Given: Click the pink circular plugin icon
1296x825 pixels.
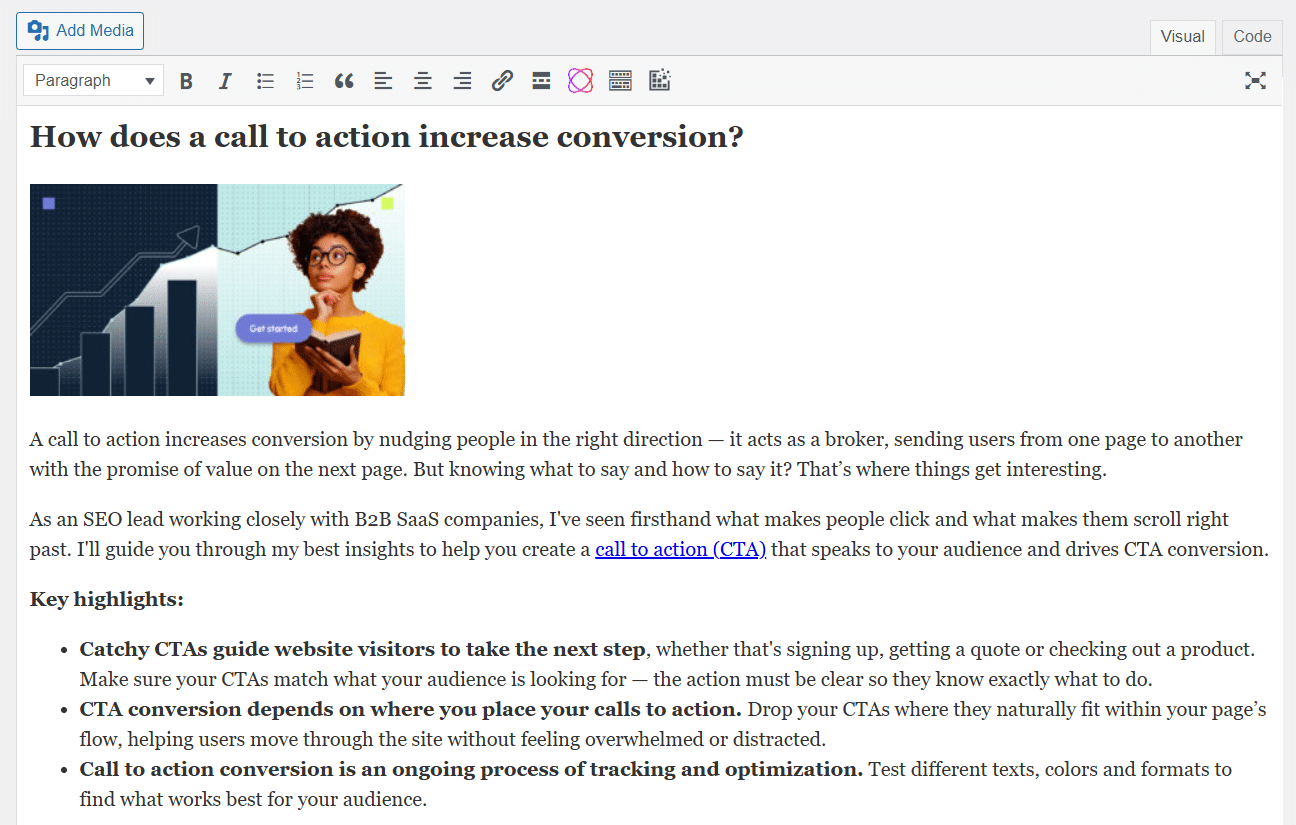Looking at the screenshot, I should [x=581, y=81].
